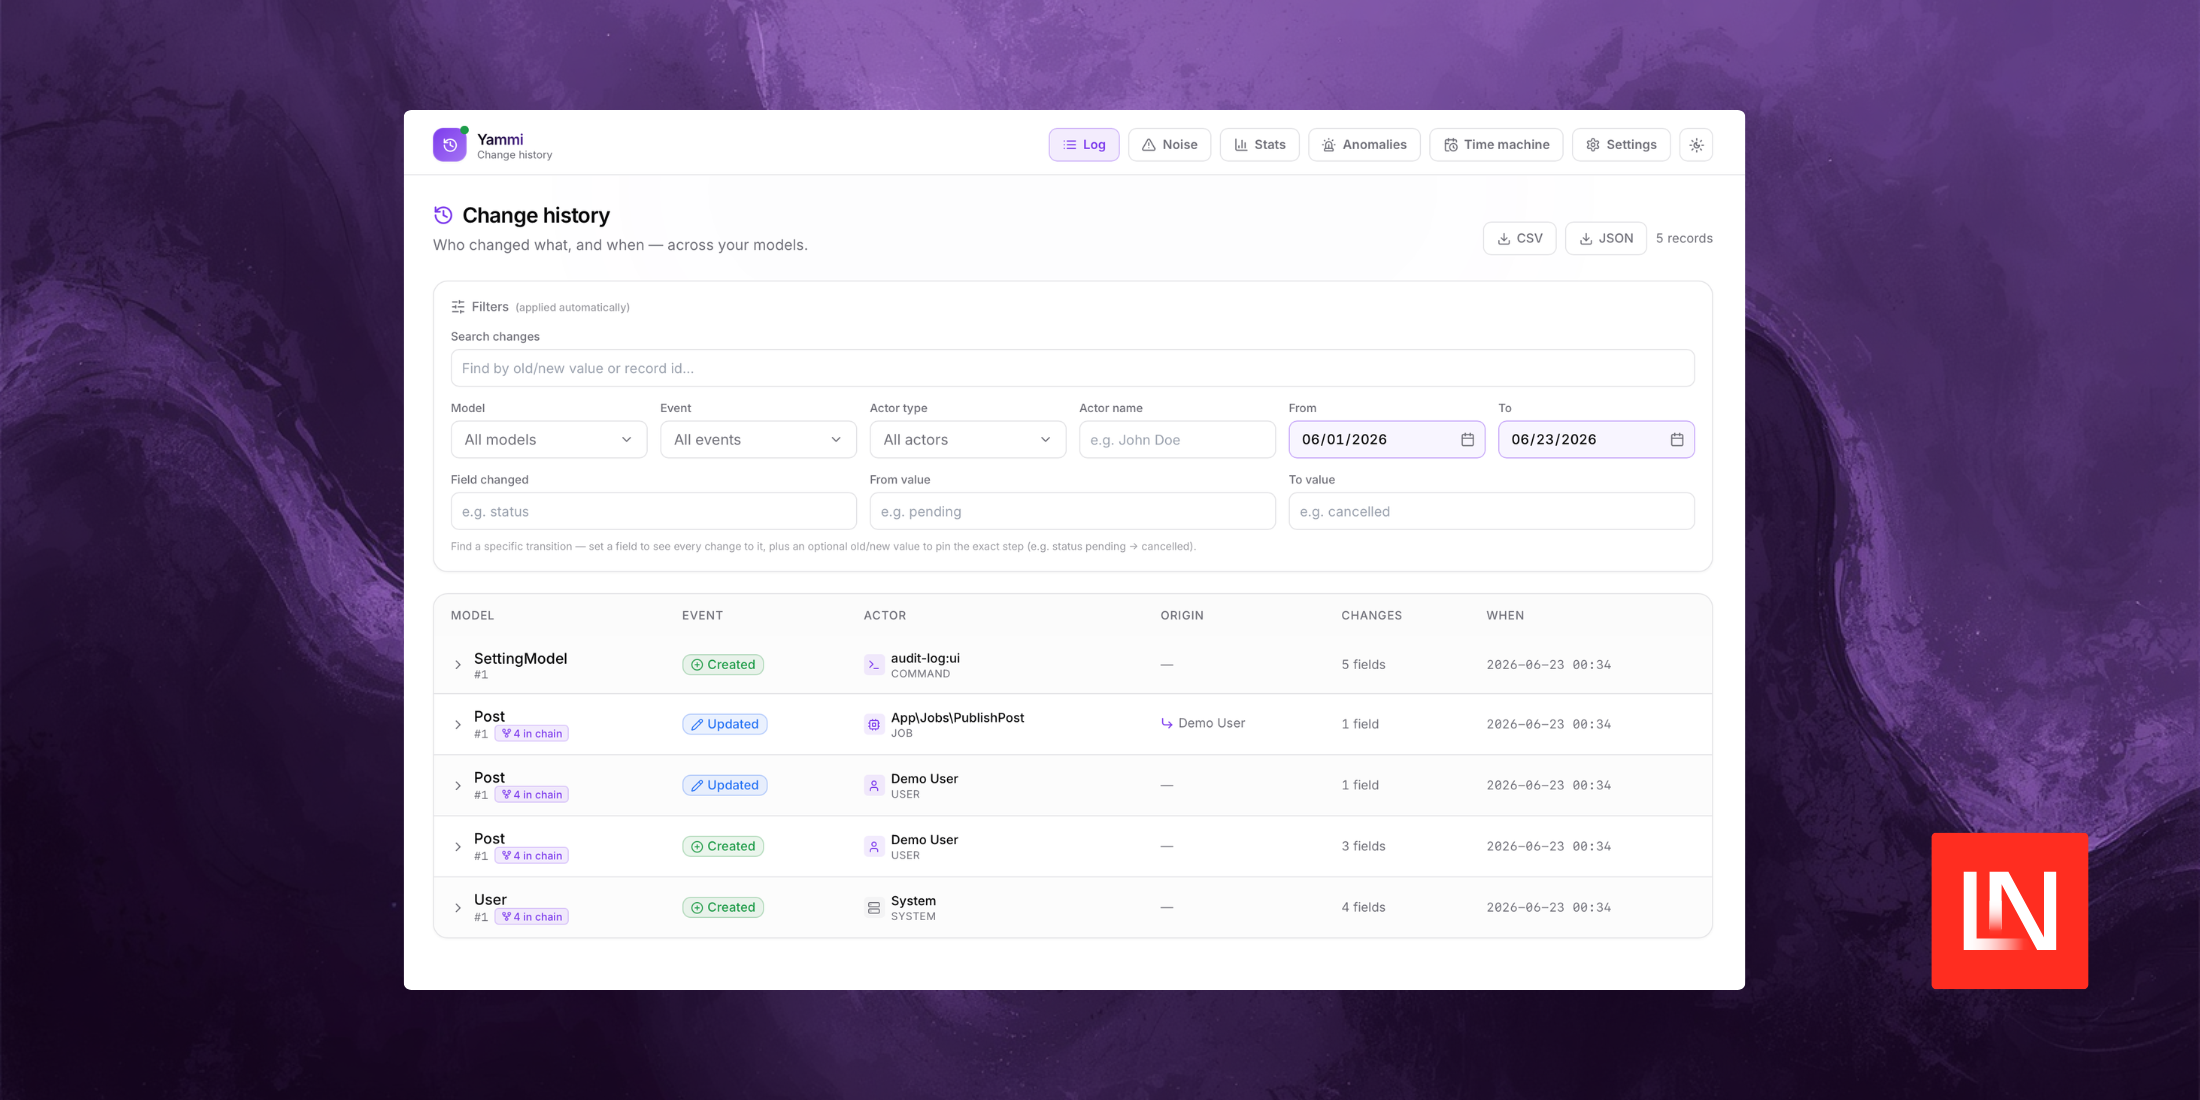2200x1100 pixels.
Task: Open the Settings tab
Action: pos(1621,145)
